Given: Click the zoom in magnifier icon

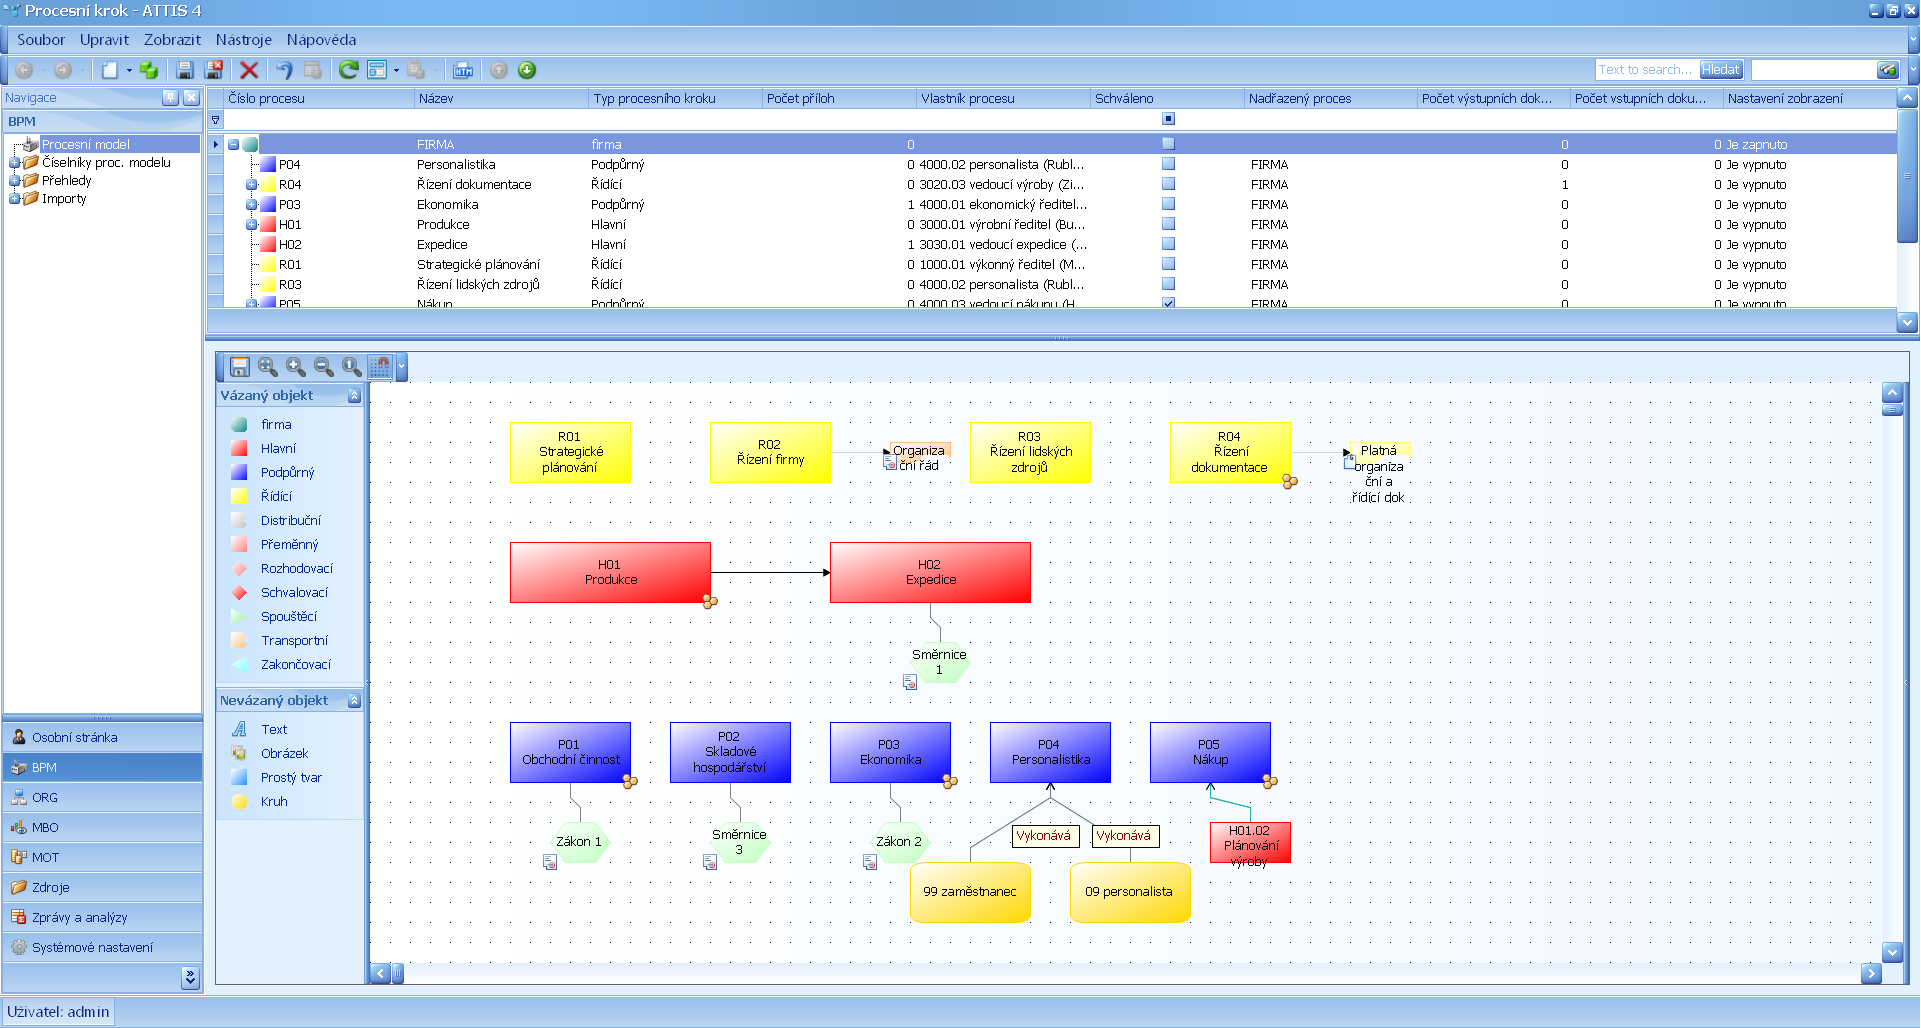Looking at the screenshot, I should pos(295,367).
